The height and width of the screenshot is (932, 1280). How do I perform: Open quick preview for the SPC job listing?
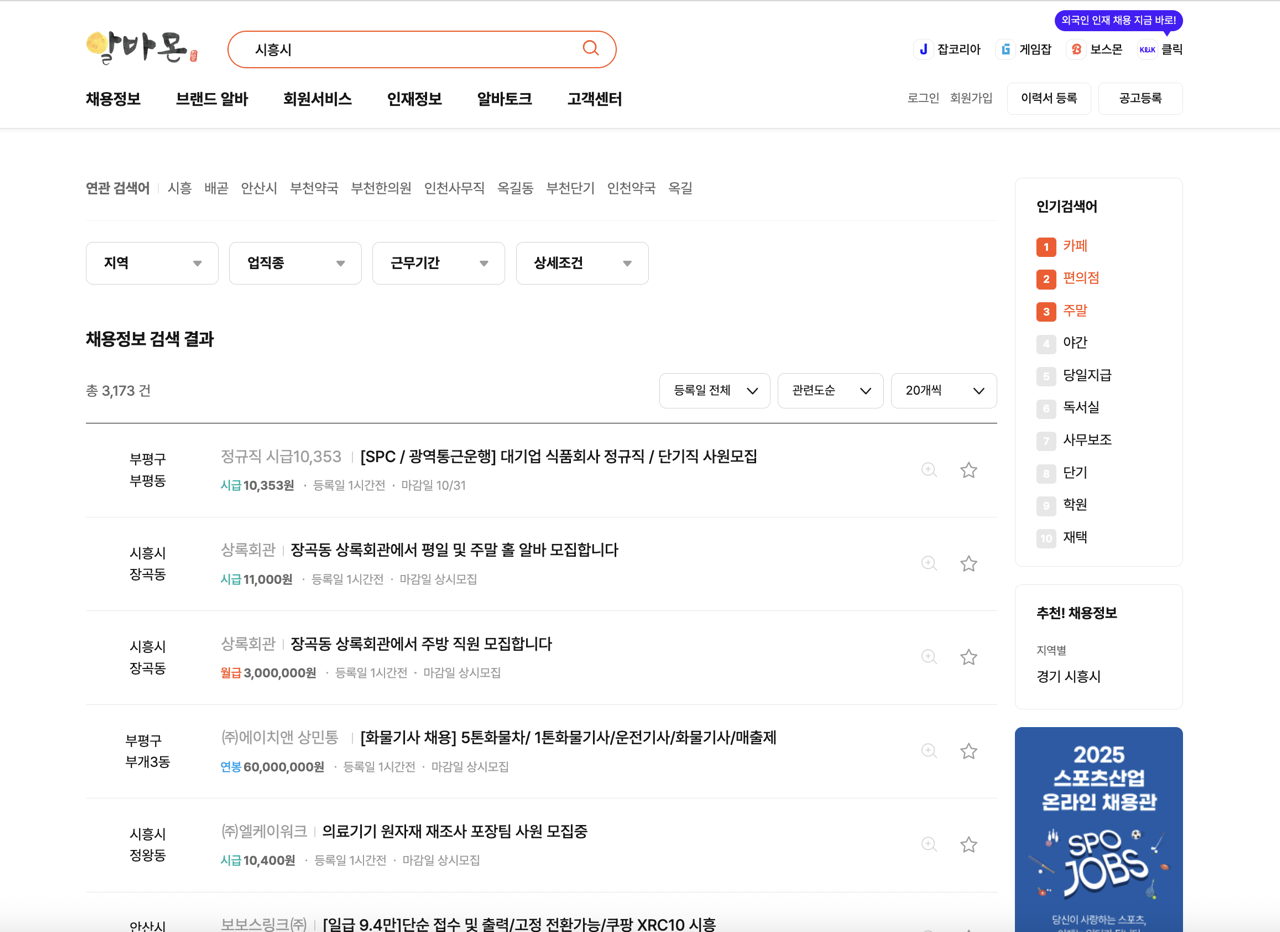pyautogui.click(x=929, y=469)
